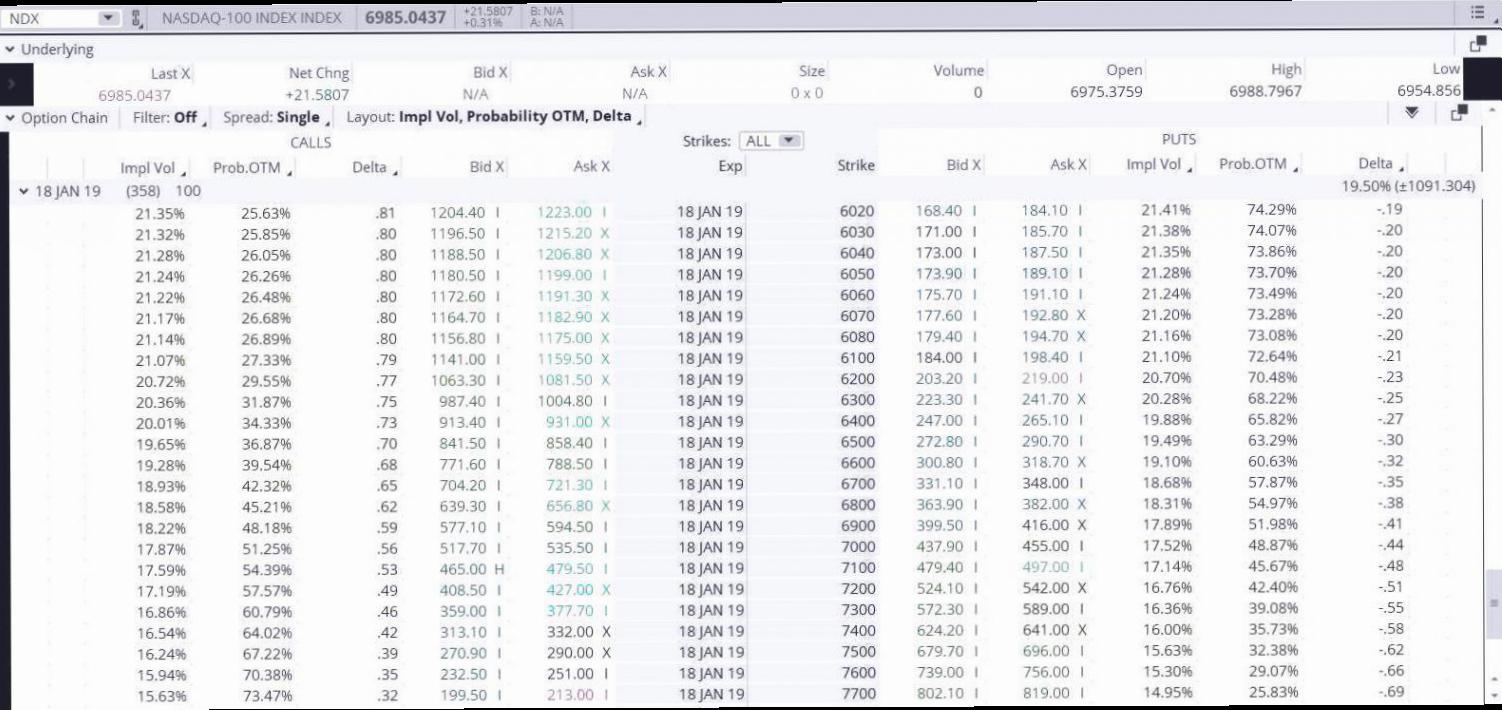Click put ask 185.70 at strike 6030
1502x710 pixels.
[1045, 231]
